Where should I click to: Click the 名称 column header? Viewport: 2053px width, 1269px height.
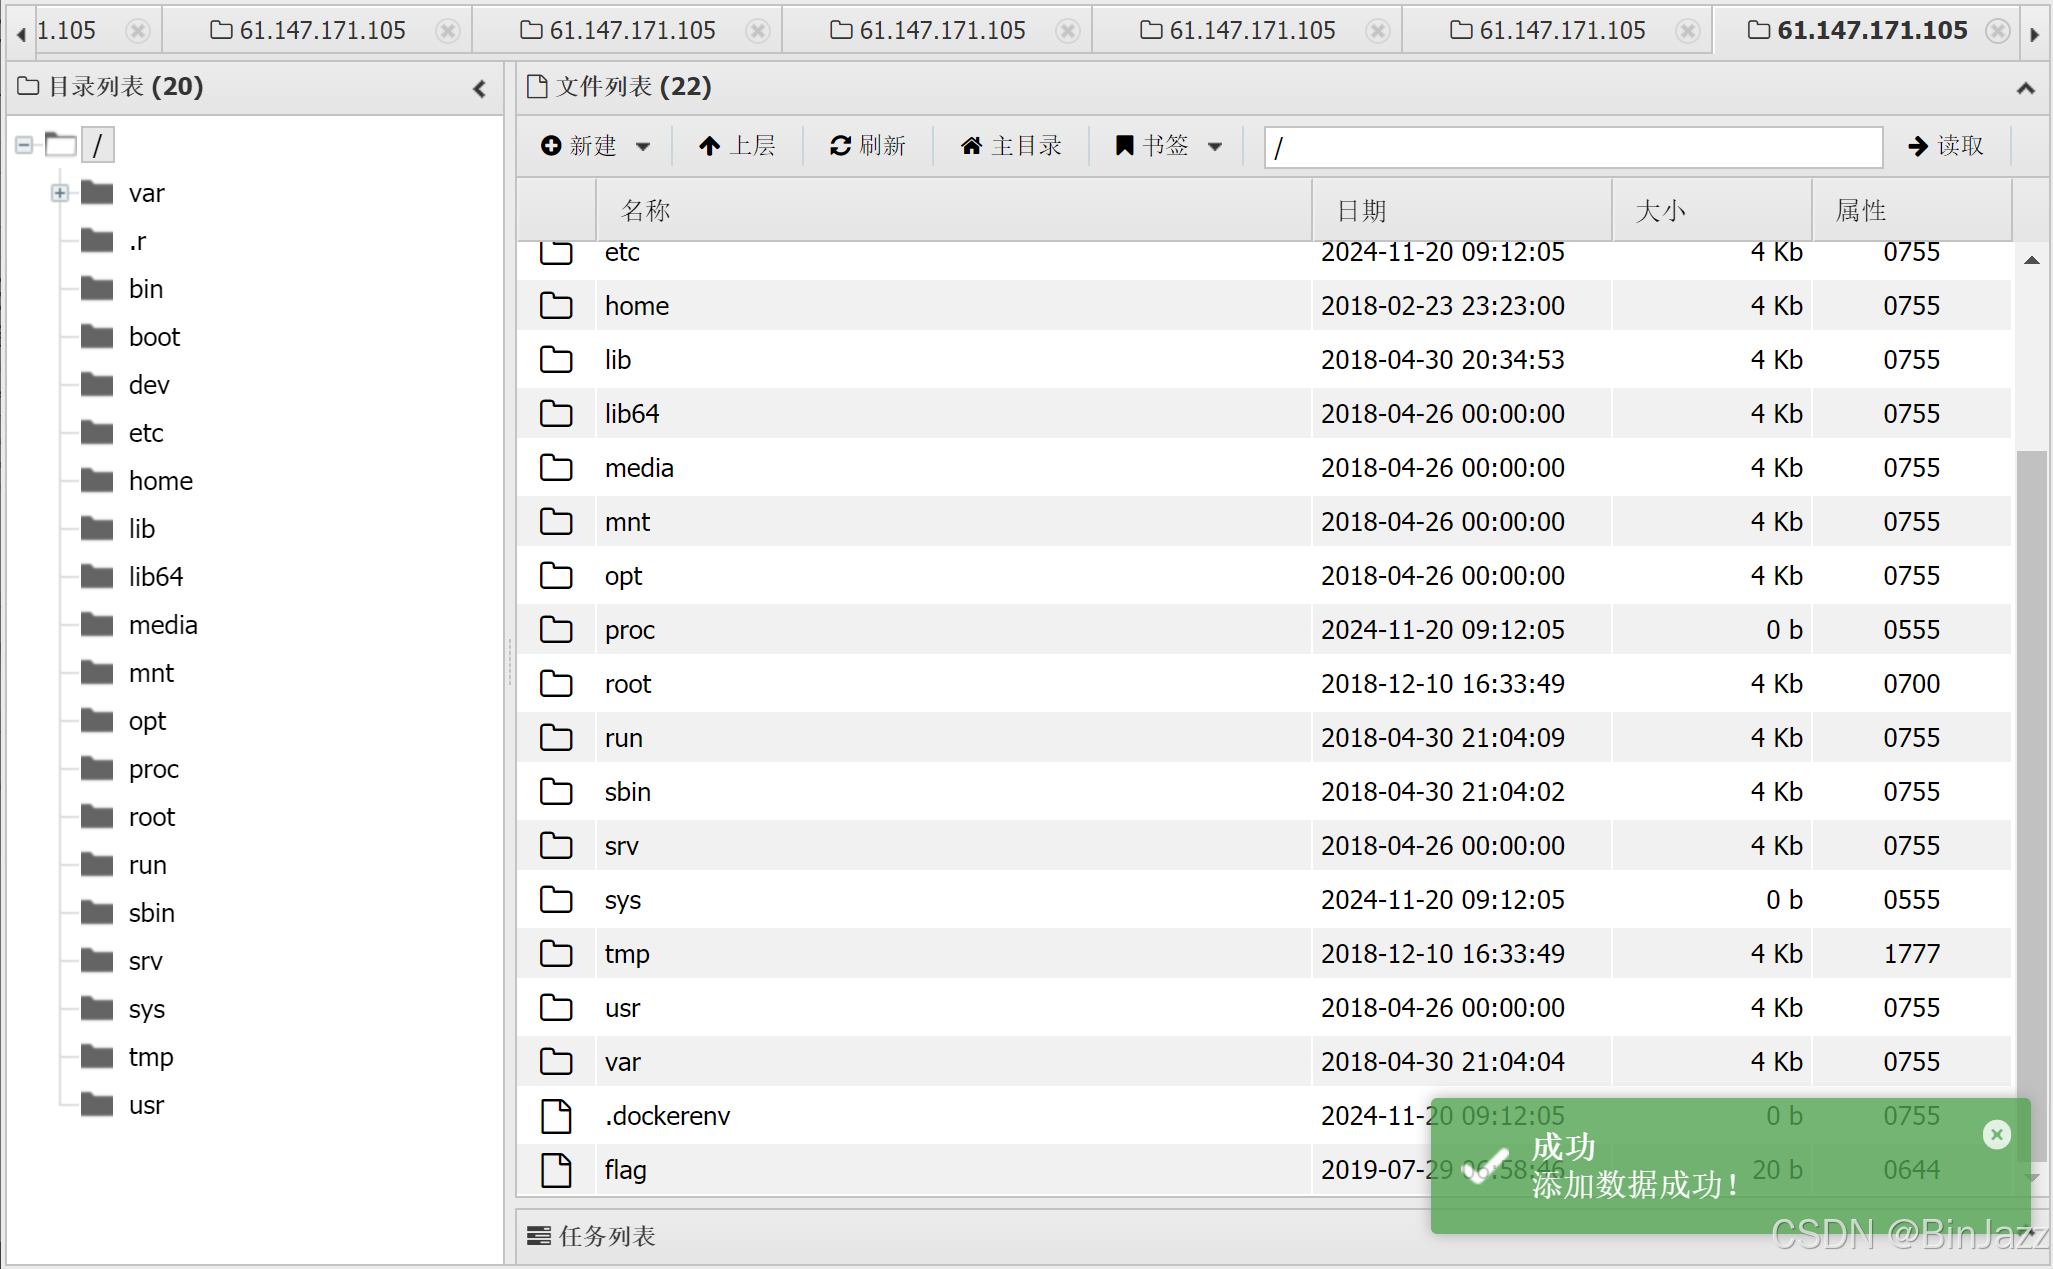(645, 210)
